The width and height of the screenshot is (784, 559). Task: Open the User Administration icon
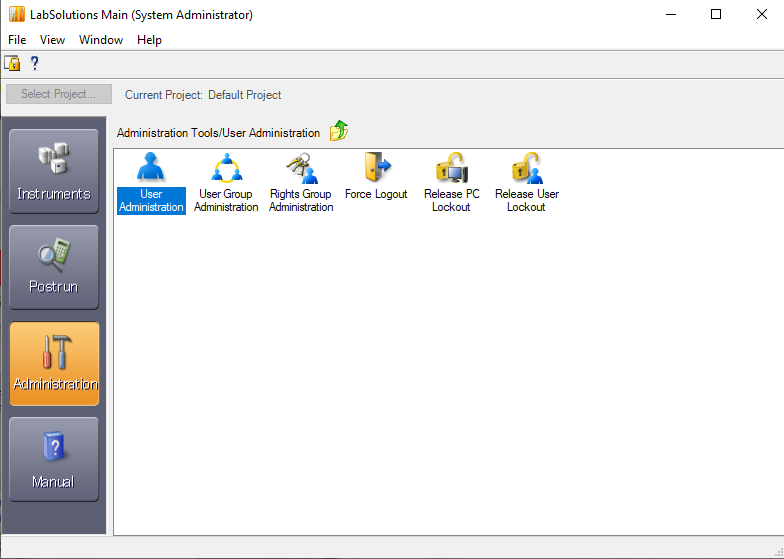[x=151, y=183]
